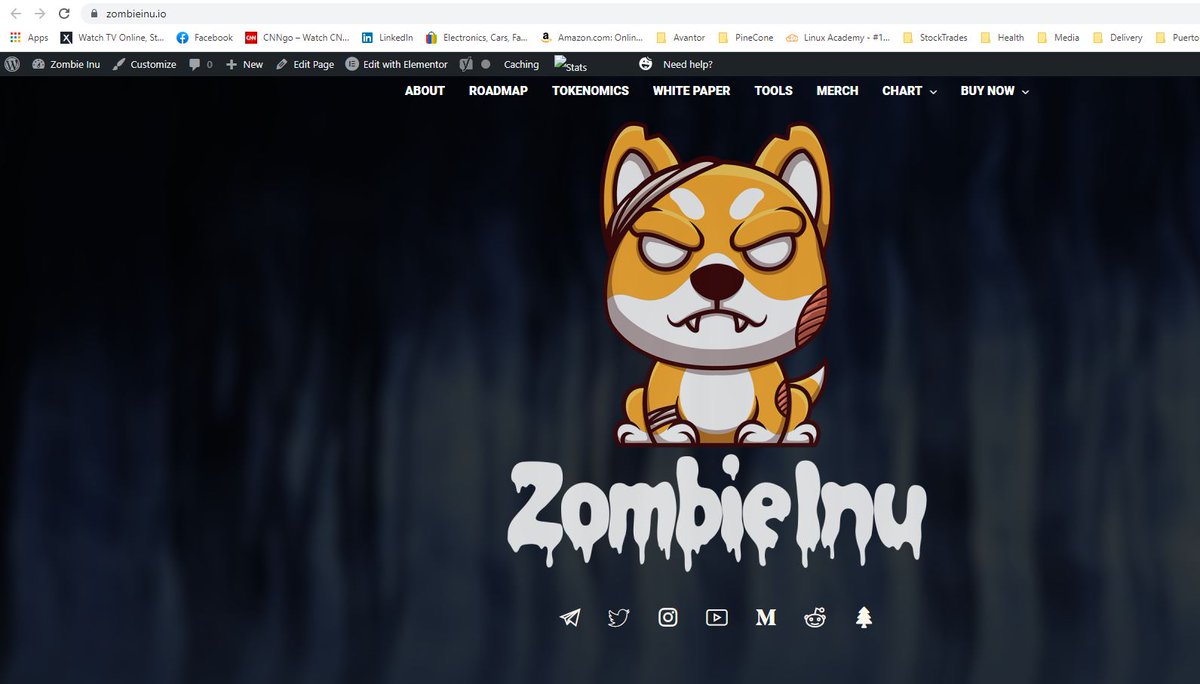Open the Yoast SEO icon in admin bar

click(x=466, y=64)
